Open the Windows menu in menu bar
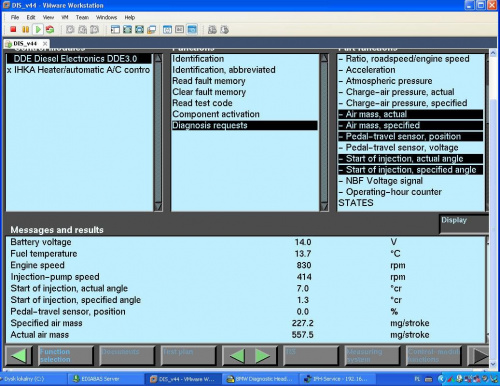The width and height of the screenshot is (500, 386). 106,17
